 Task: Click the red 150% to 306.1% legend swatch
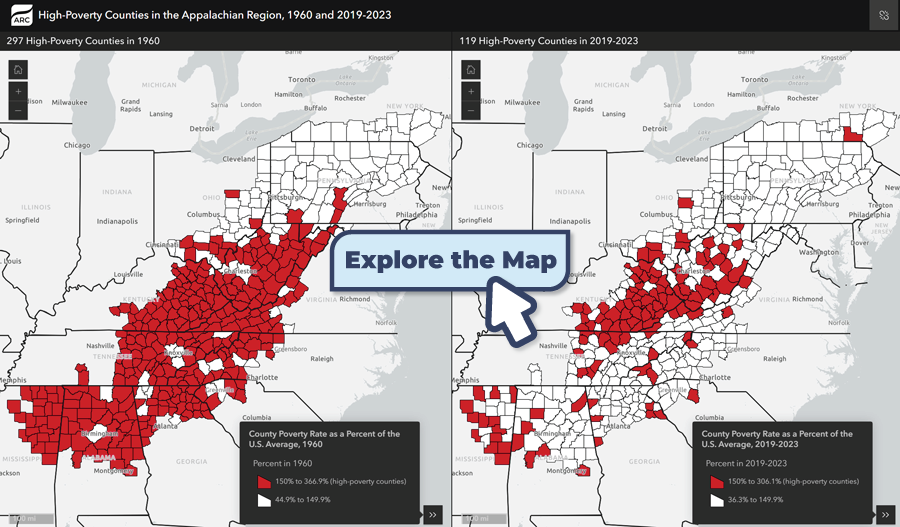(x=716, y=481)
